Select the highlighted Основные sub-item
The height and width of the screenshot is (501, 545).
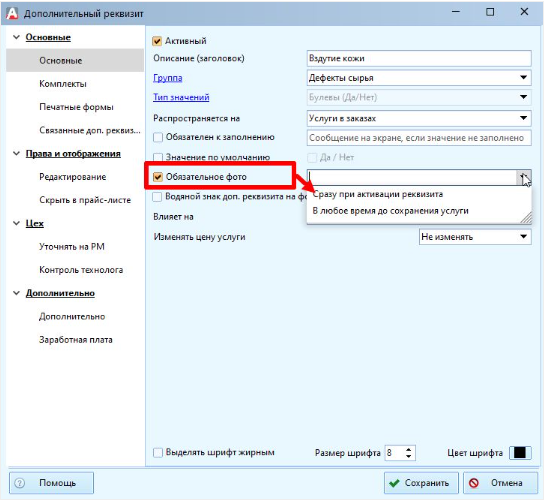tap(75, 60)
